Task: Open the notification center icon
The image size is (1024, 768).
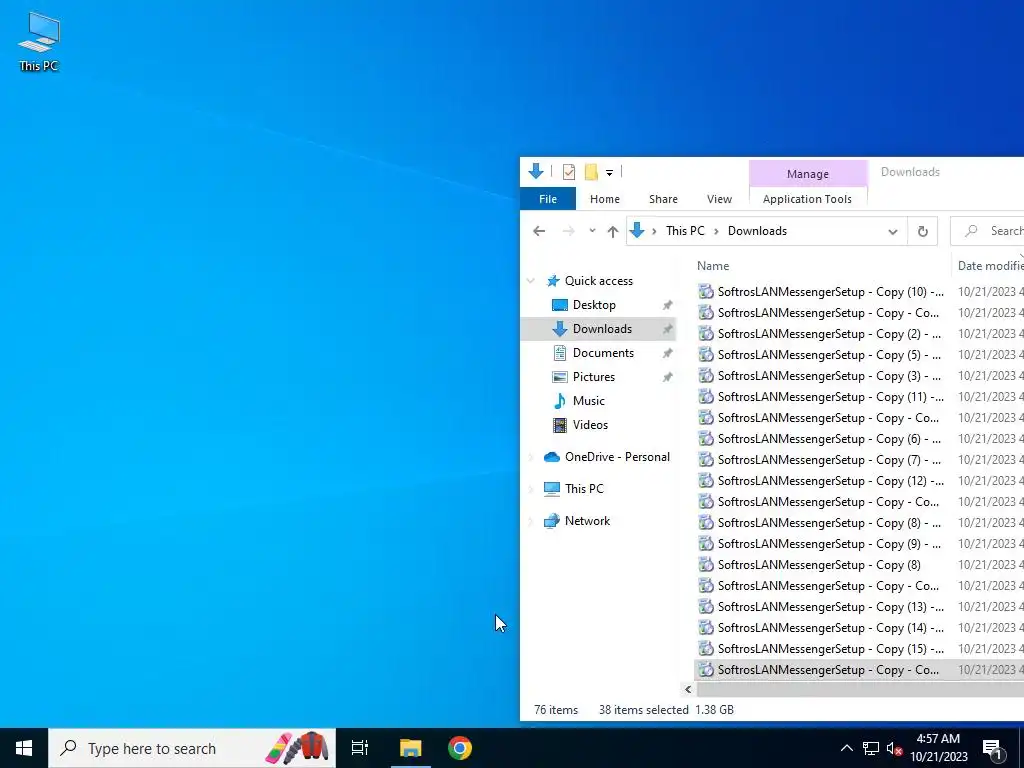Action: [993, 749]
